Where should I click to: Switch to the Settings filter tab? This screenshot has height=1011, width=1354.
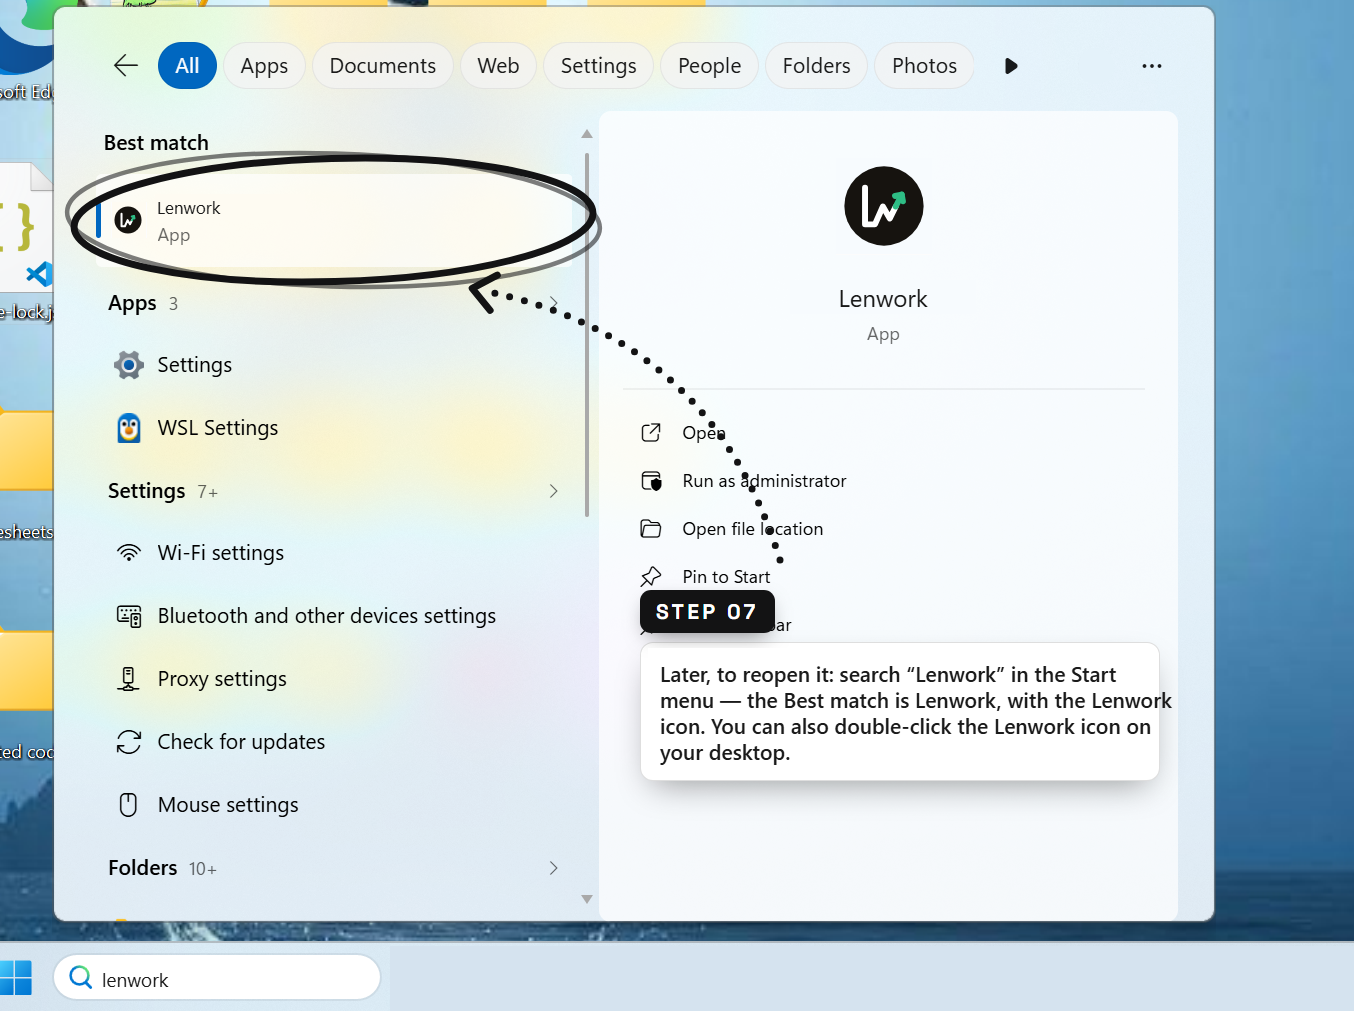[x=598, y=66]
